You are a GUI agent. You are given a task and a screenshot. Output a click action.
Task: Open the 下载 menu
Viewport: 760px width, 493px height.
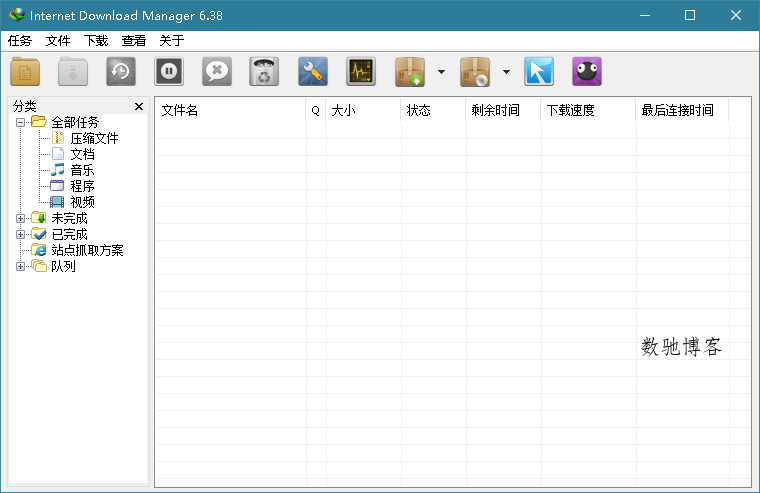pos(95,41)
